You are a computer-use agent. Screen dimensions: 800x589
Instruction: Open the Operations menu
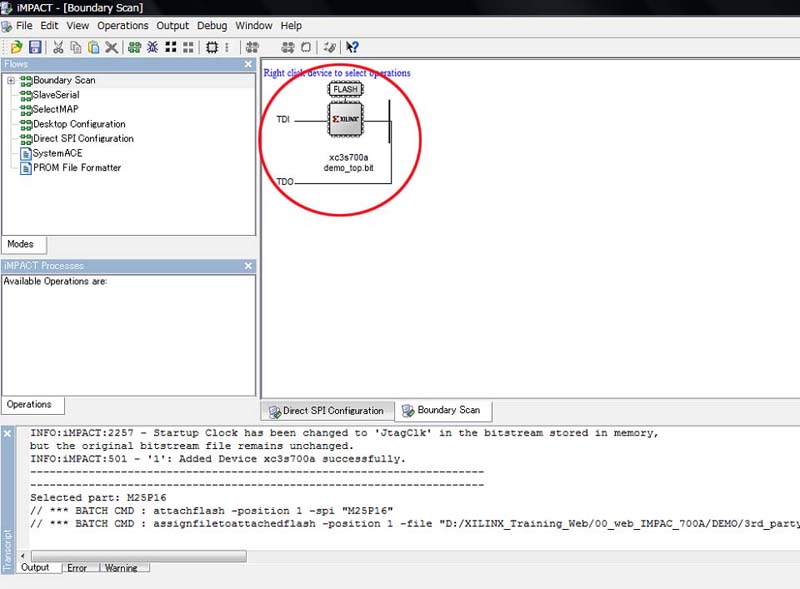tap(123, 26)
